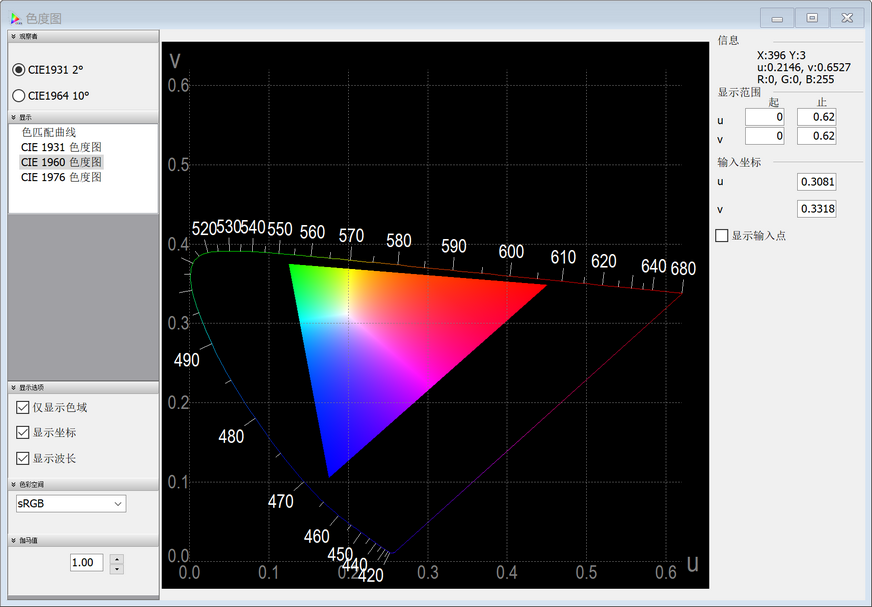
Task: Click the 470 wavelength label
Action: point(280,502)
